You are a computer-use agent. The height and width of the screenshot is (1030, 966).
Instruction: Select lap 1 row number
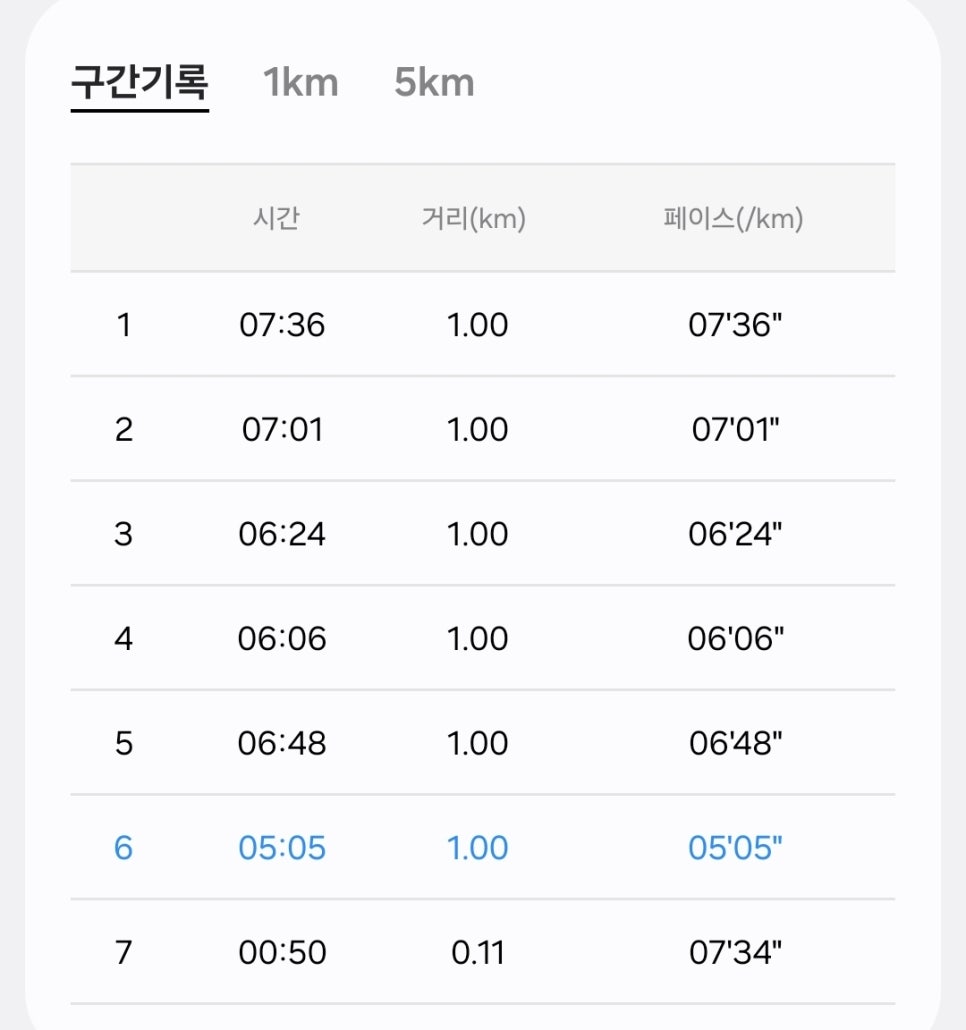[x=123, y=325]
